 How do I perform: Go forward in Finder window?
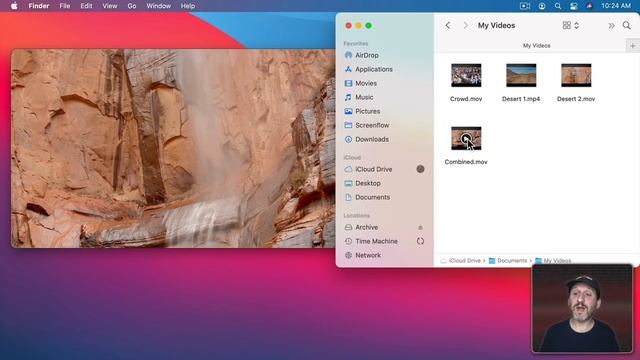pyautogui.click(x=465, y=25)
